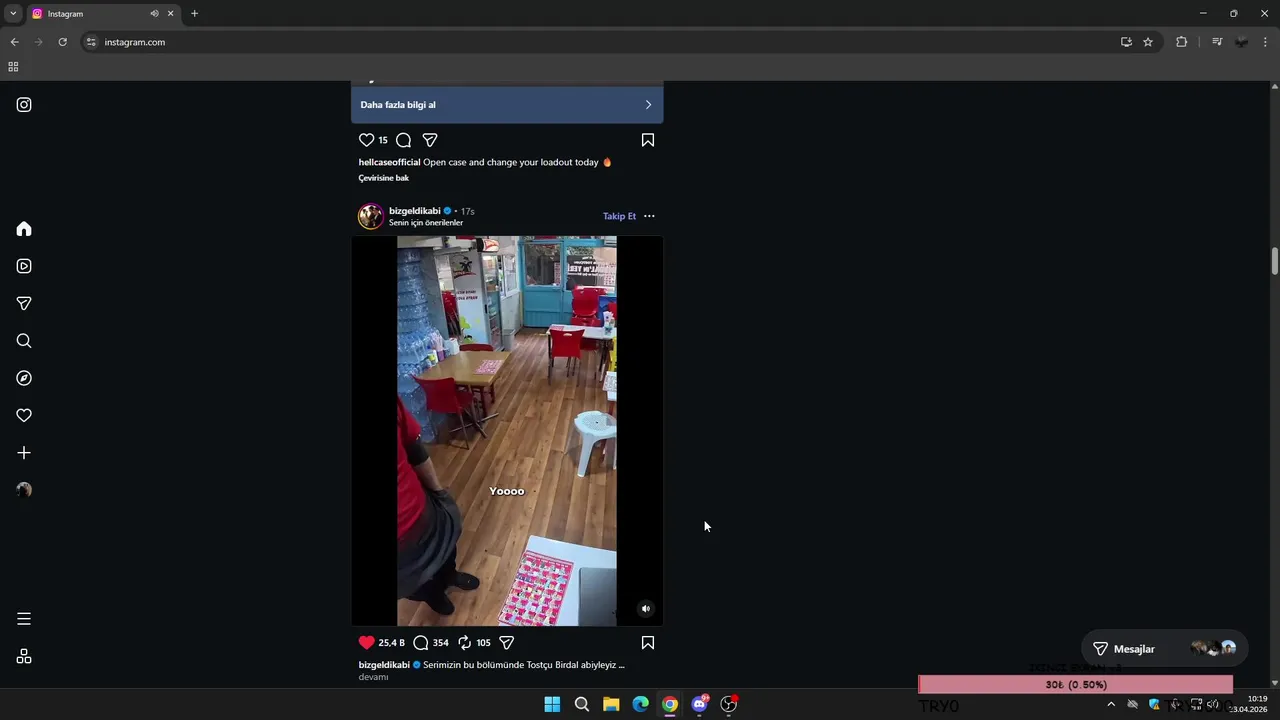Open a new browser tab
The width and height of the screenshot is (1280, 720).
click(194, 14)
